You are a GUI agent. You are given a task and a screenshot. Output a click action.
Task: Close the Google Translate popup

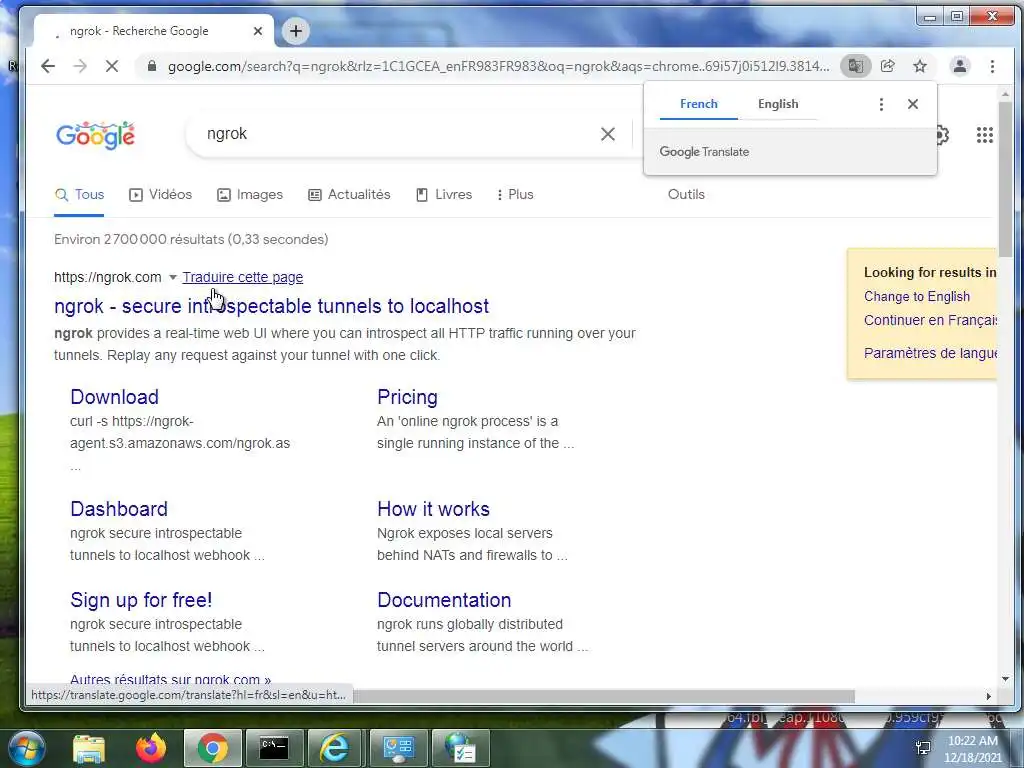click(913, 104)
